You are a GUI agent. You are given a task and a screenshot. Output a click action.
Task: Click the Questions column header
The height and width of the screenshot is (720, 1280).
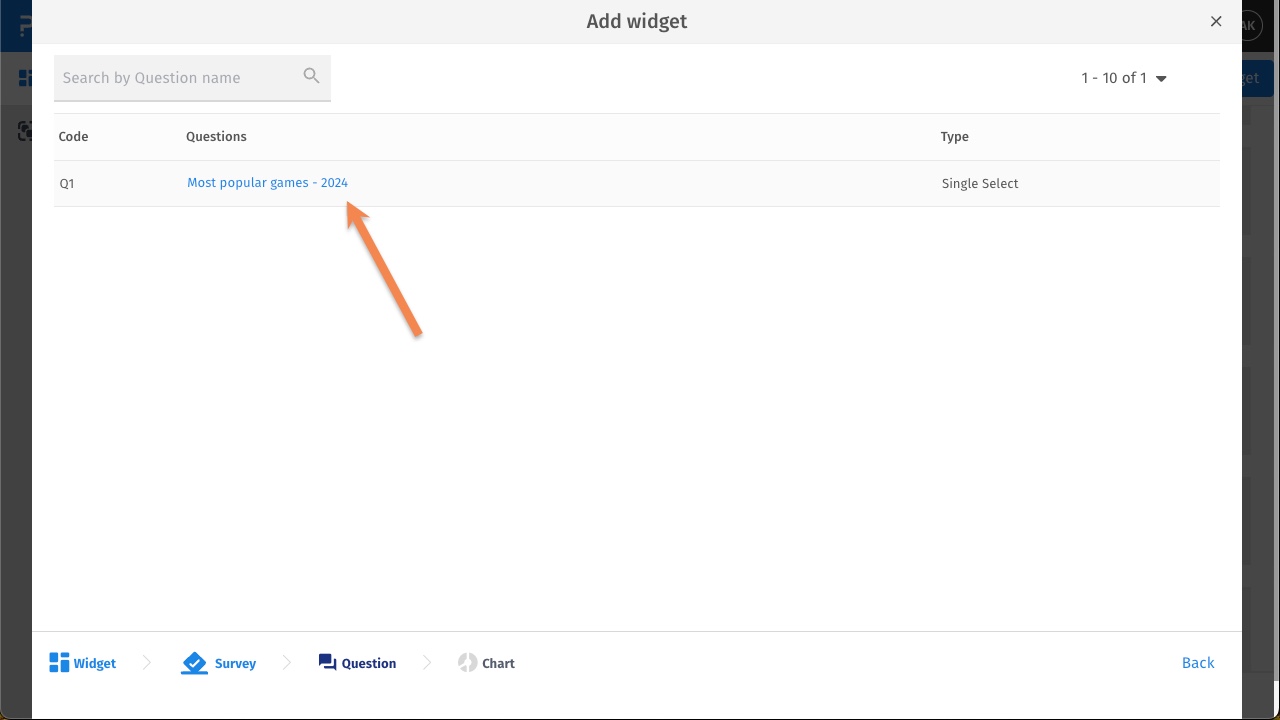coord(216,137)
